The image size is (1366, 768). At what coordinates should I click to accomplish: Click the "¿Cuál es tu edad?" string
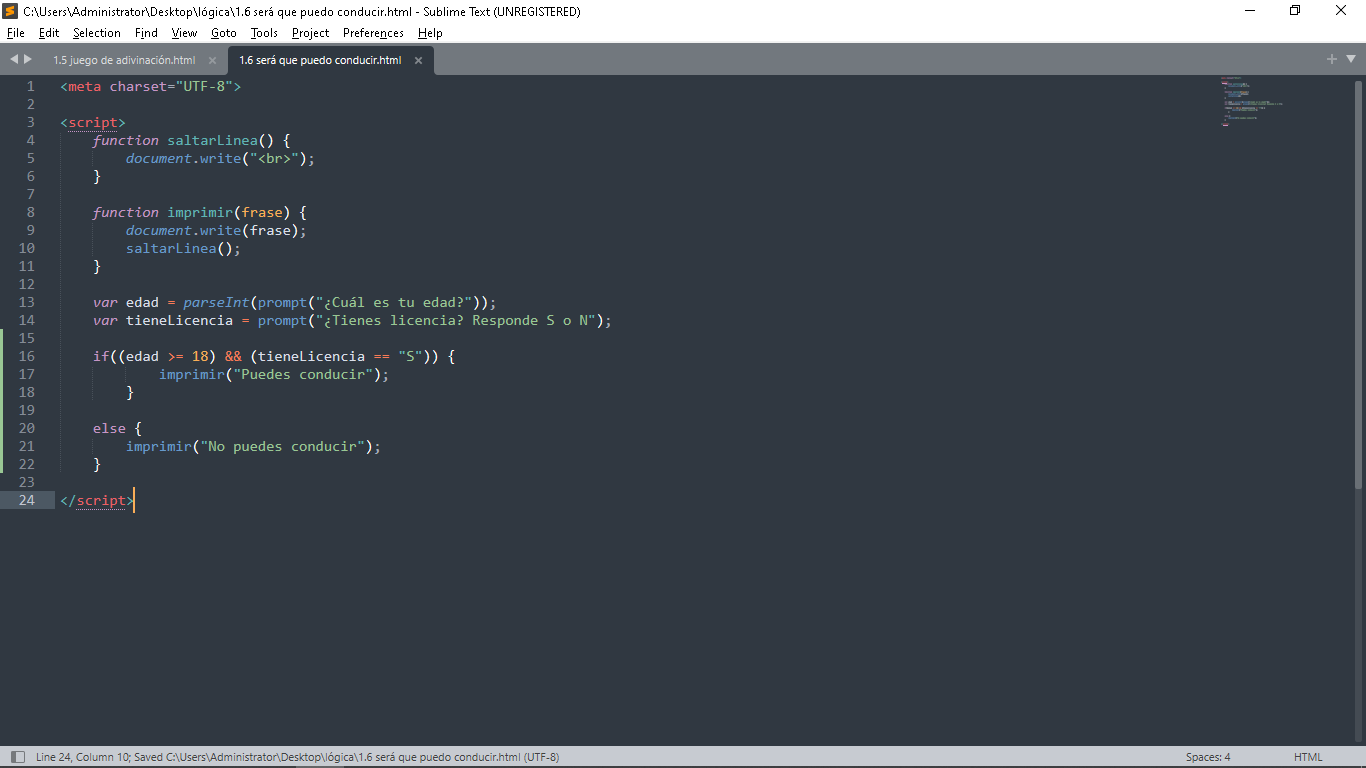393,302
